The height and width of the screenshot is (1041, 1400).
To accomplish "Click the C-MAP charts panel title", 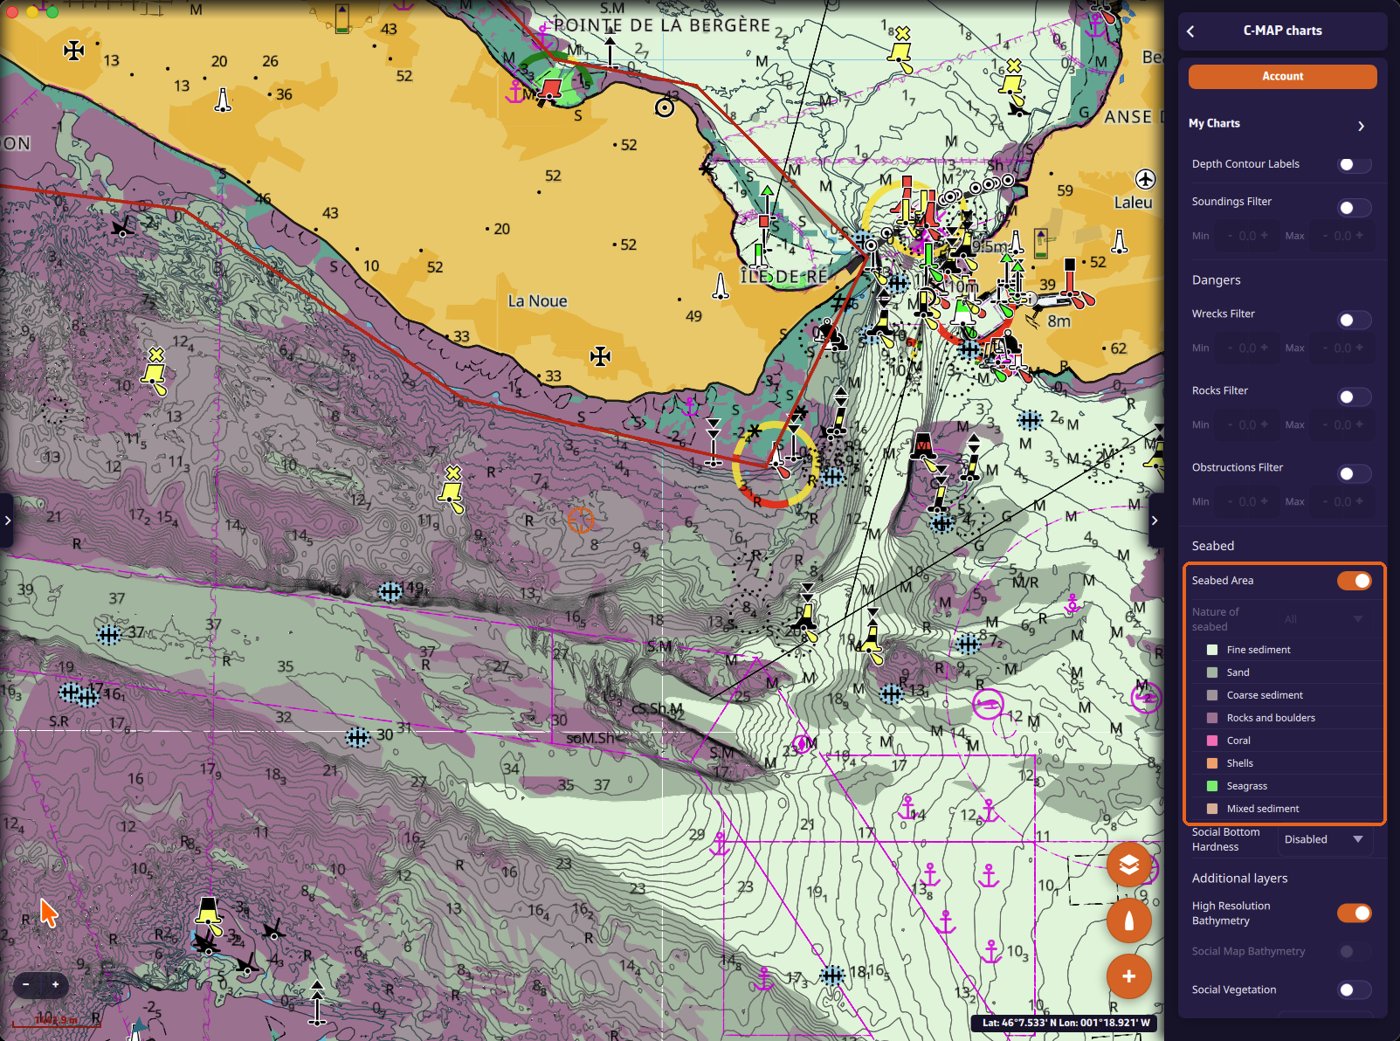I will pos(1282,31).
